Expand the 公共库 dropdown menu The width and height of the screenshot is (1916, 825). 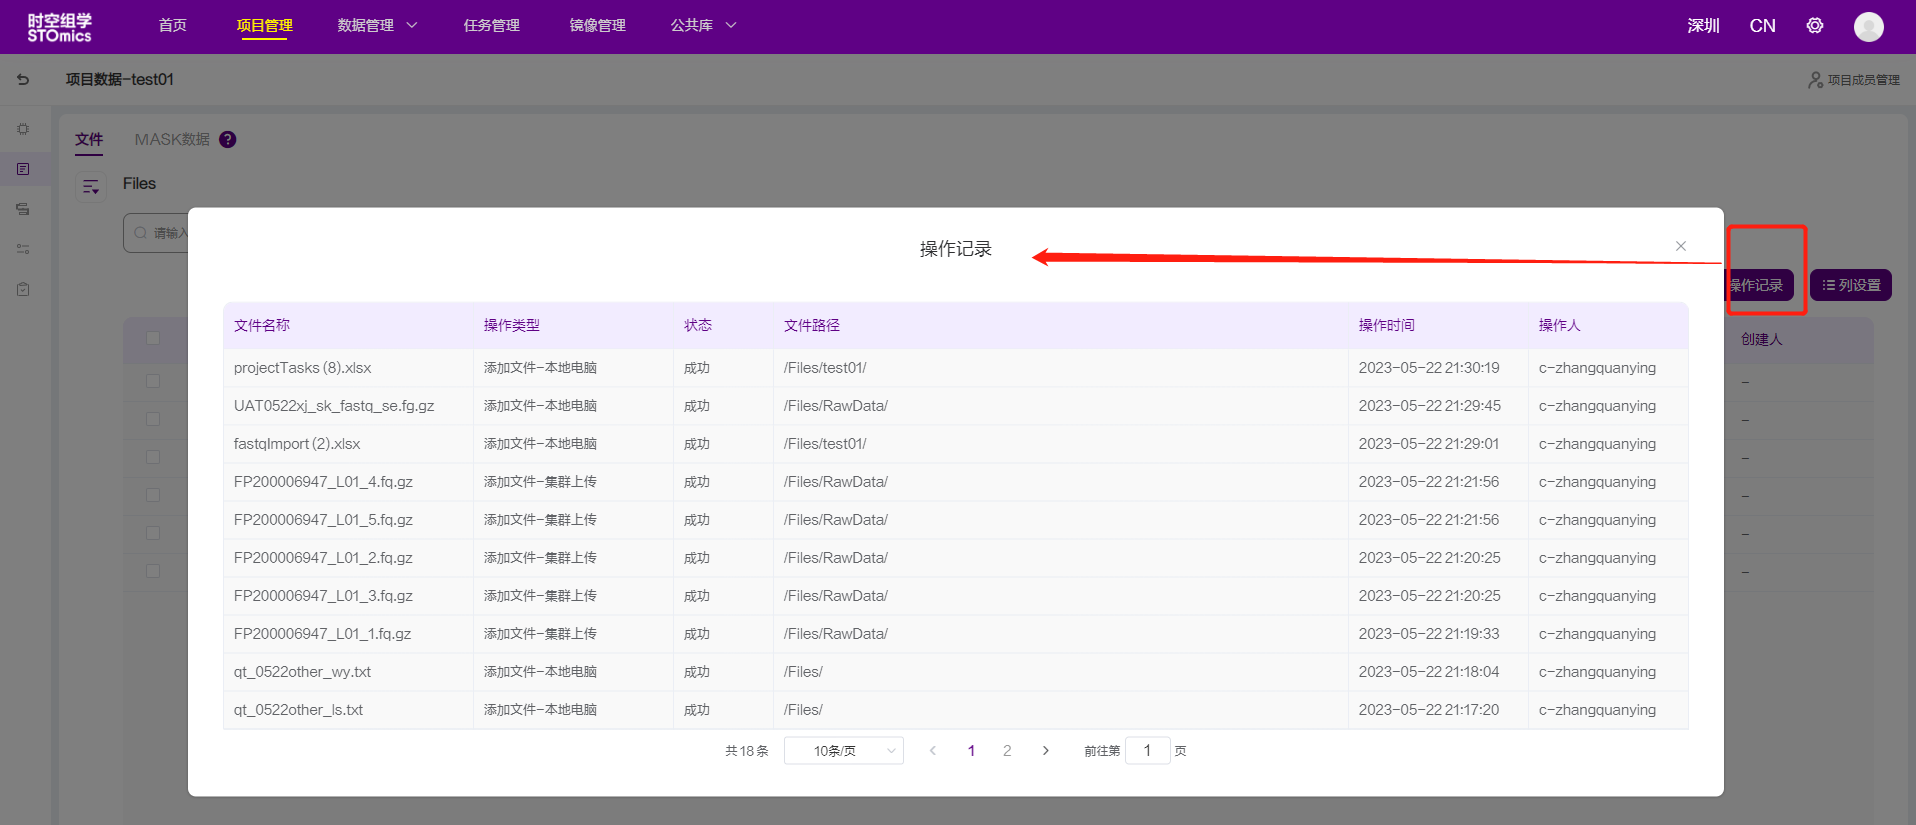[x=703, y=26]
